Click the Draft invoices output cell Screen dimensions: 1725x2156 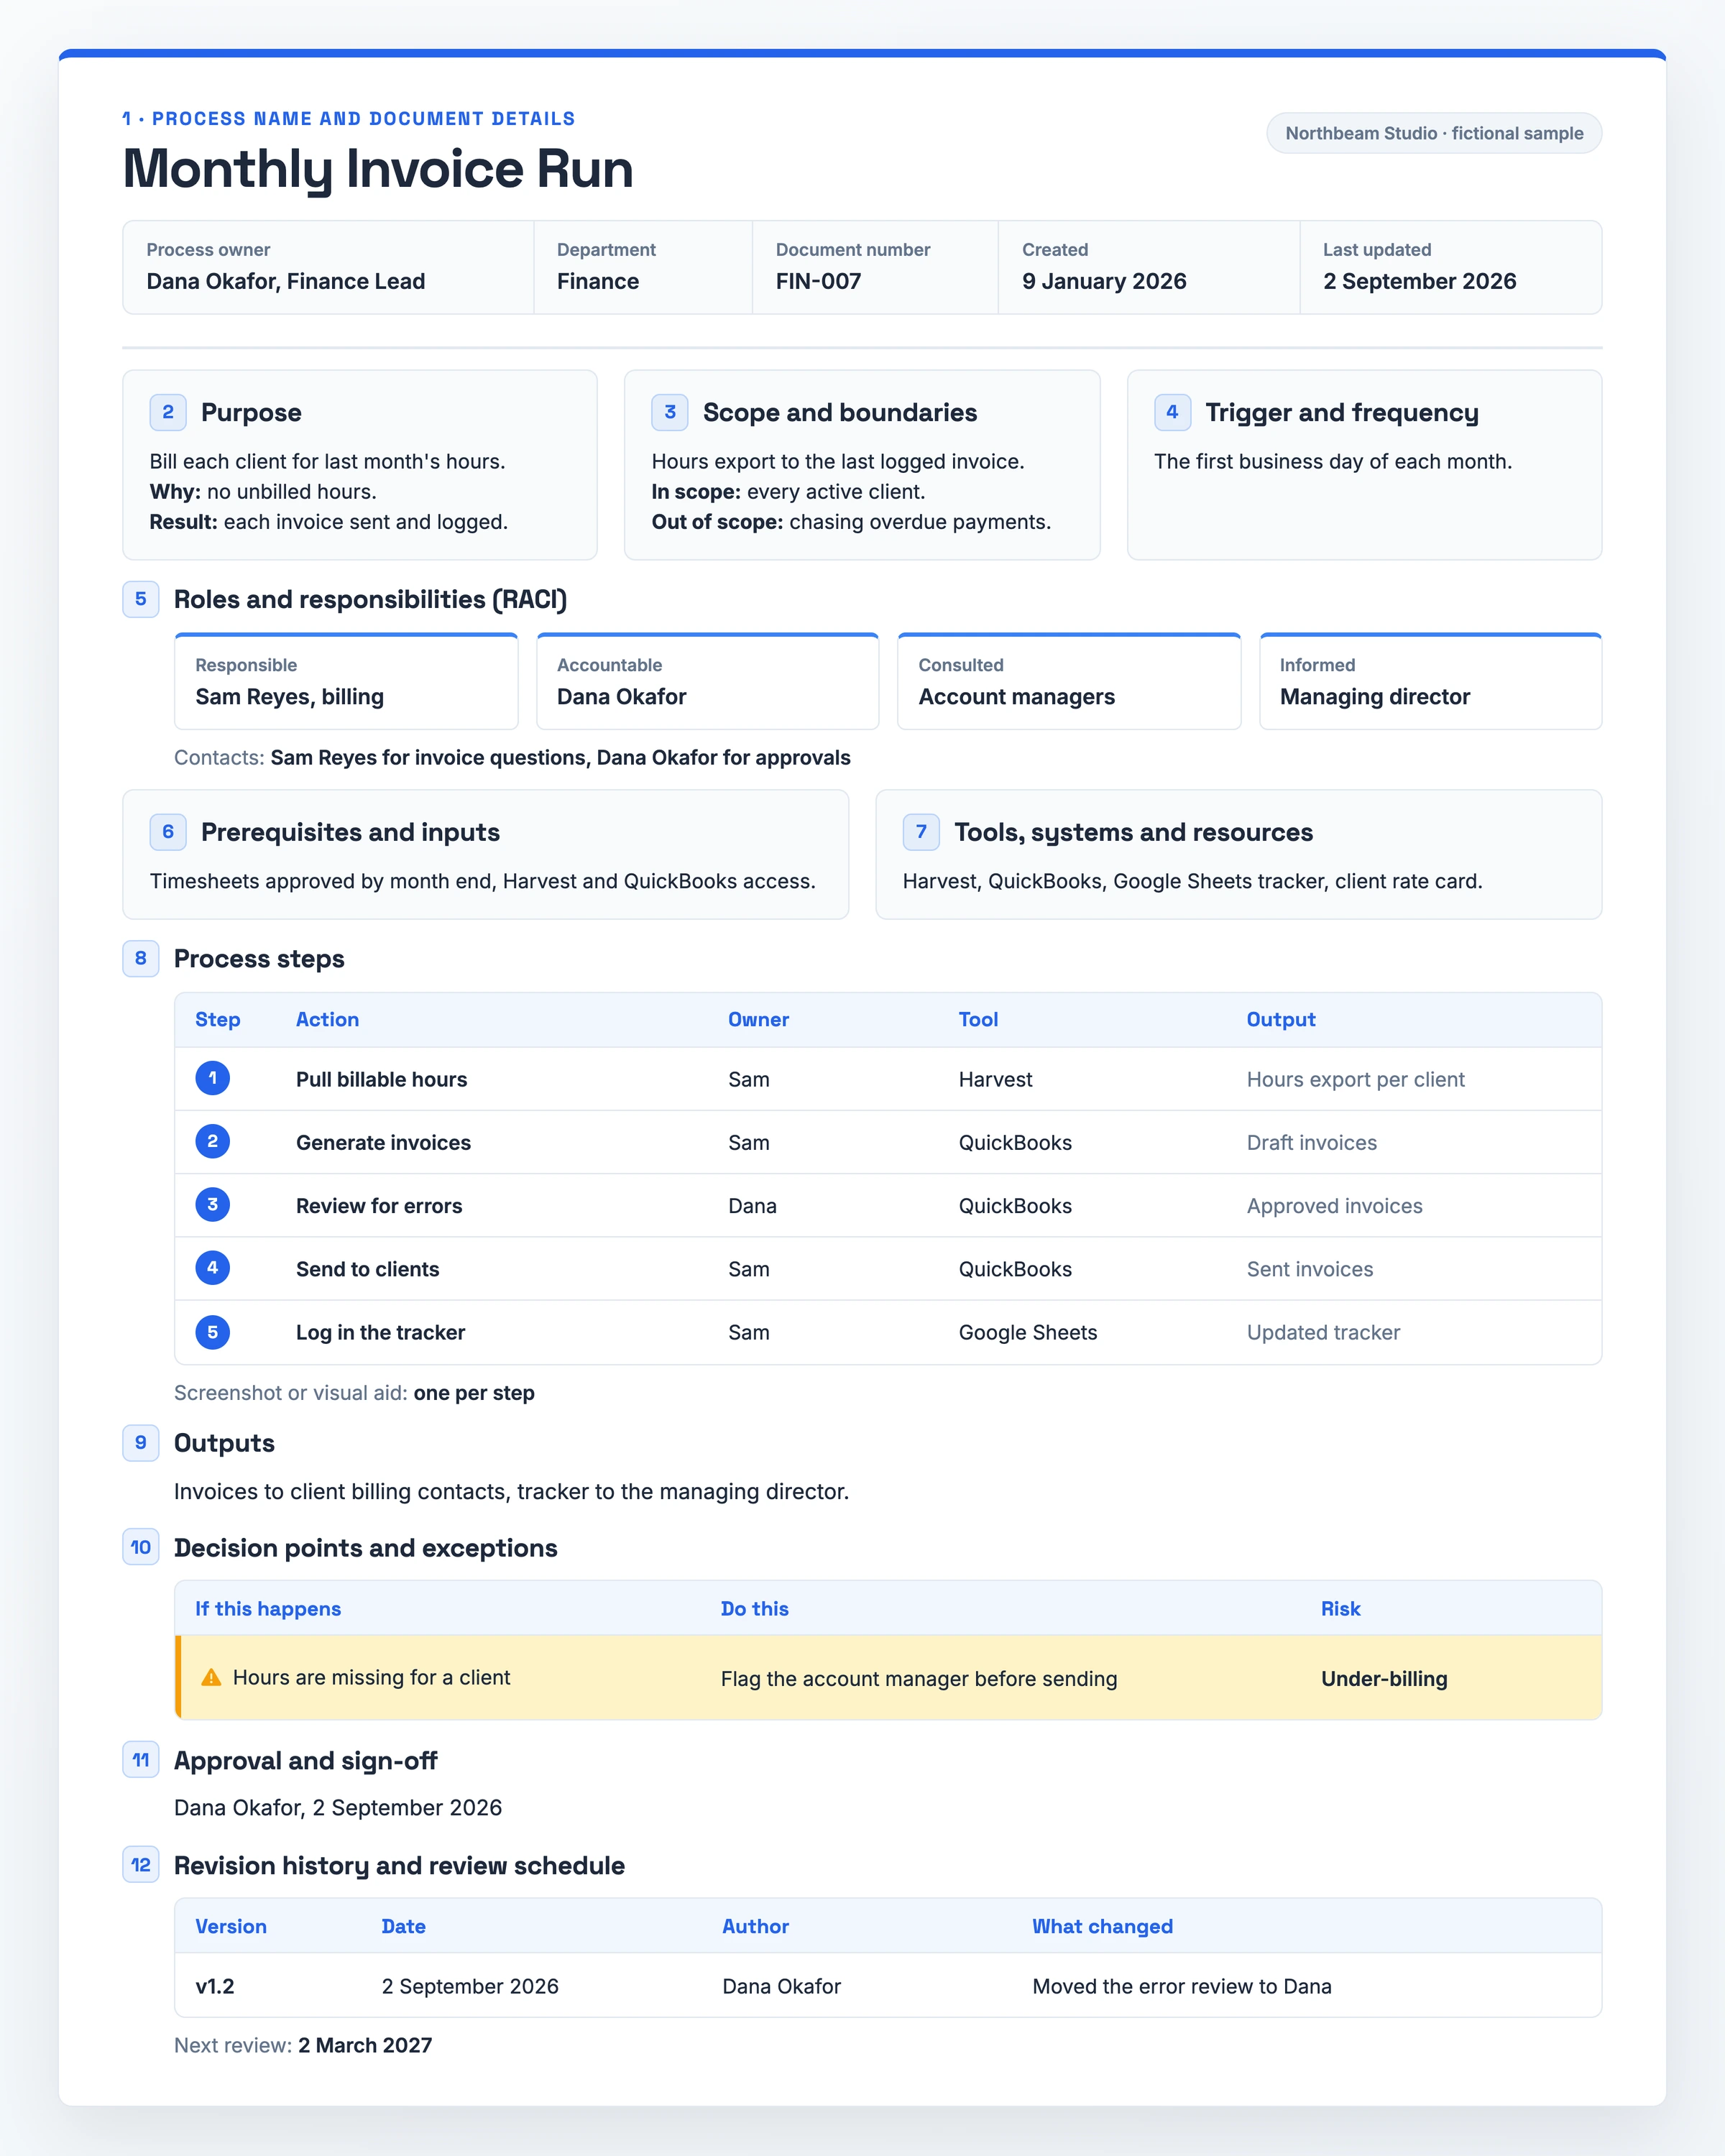(1311, 1142)
